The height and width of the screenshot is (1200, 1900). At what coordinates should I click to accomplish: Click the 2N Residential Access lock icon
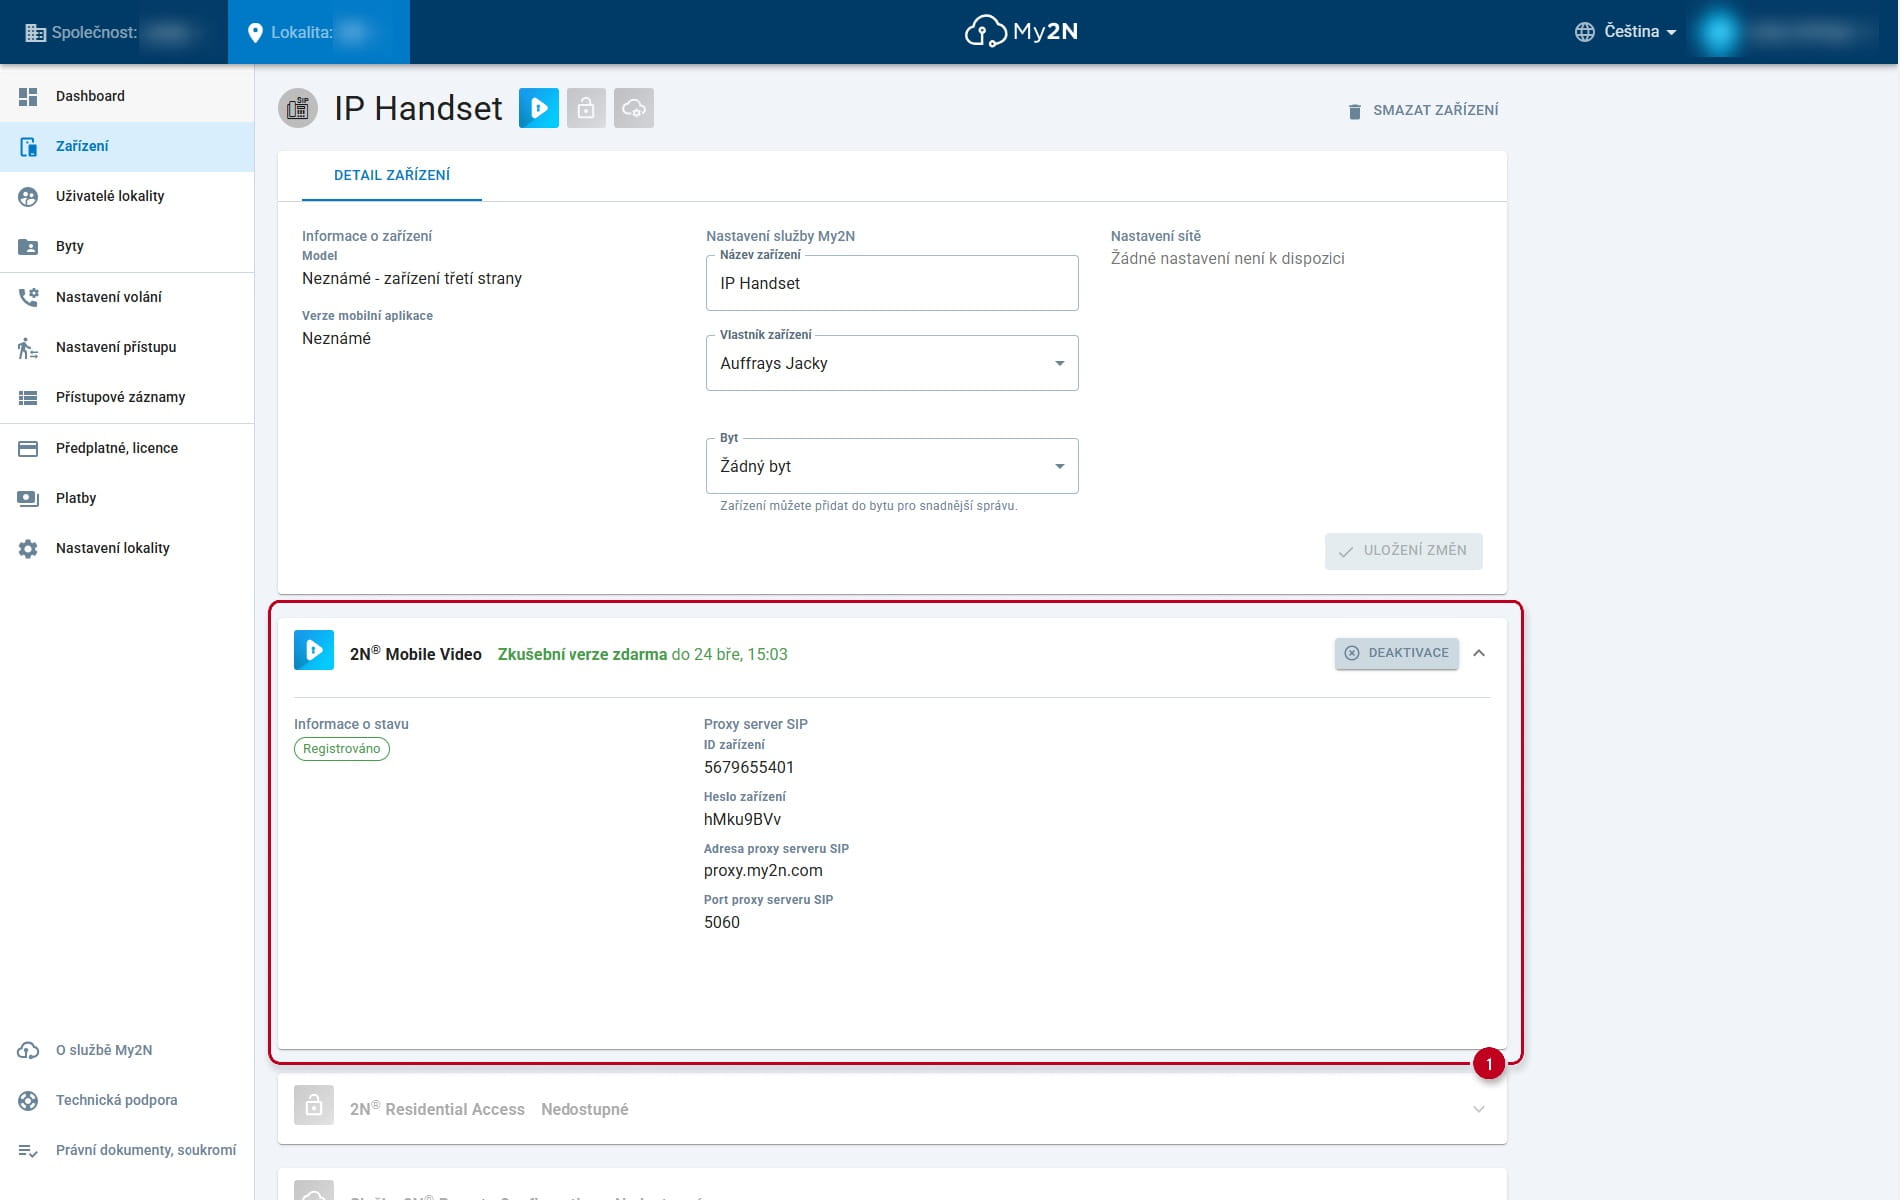(314, 1105)
